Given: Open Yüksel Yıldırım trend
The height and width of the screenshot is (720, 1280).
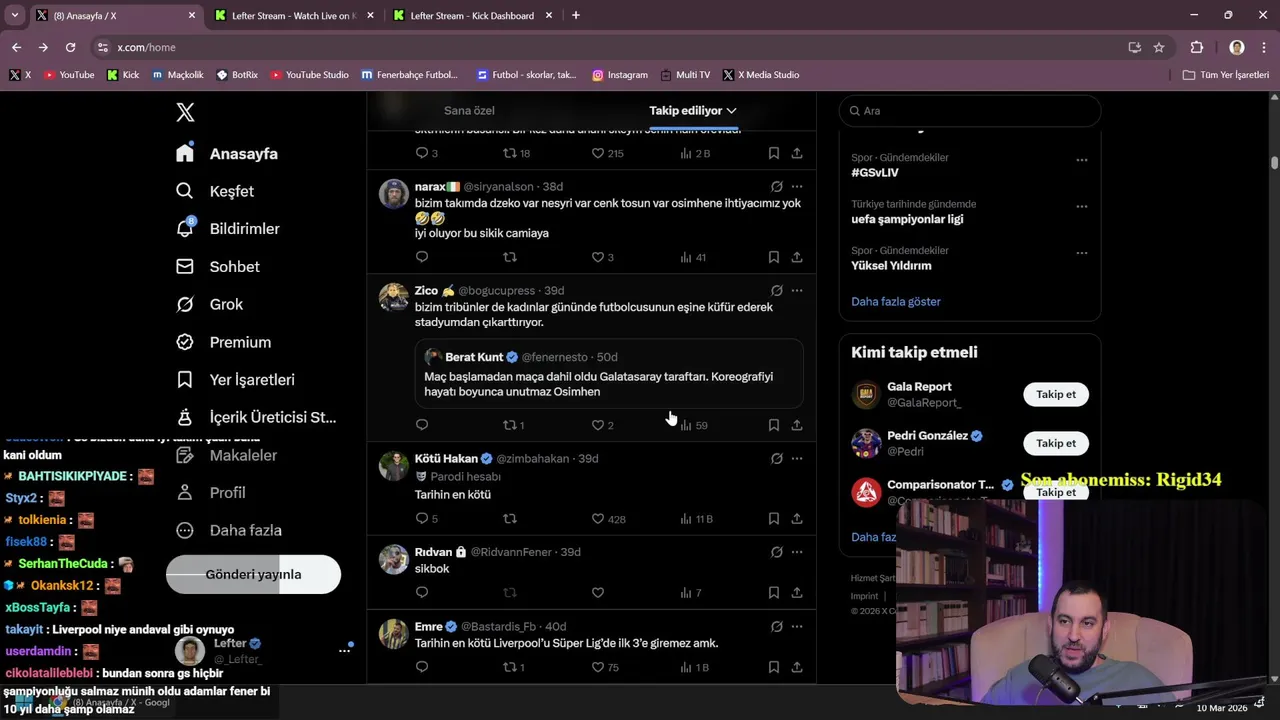Looking at the screenshot, I should (x=891, y=266).
